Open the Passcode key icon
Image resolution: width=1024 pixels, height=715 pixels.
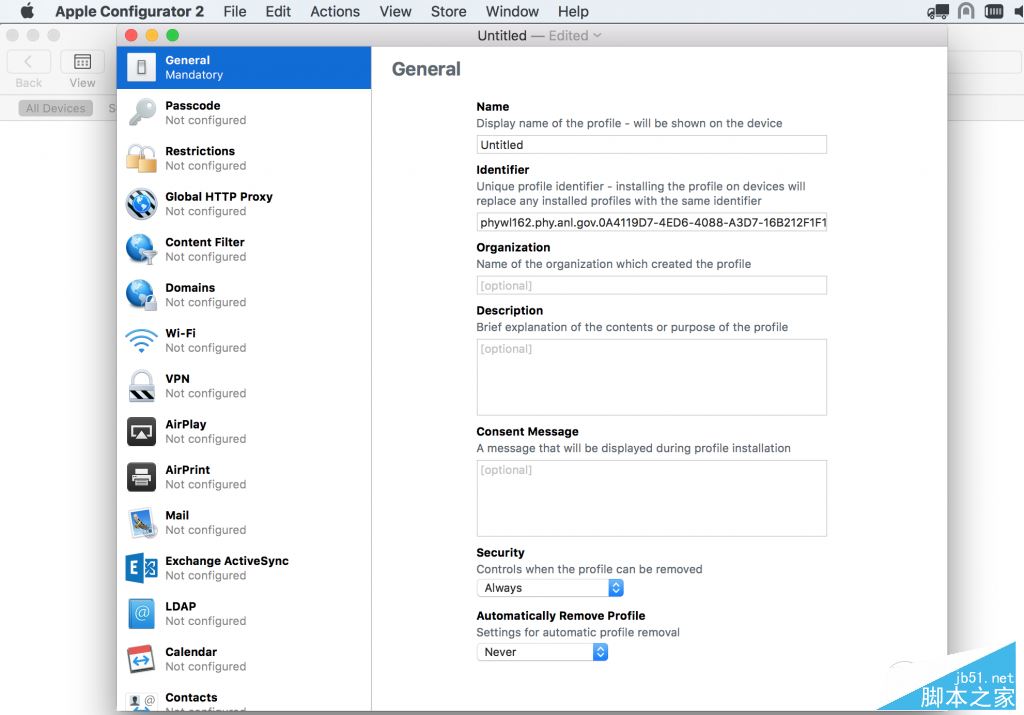click(141, 112)
